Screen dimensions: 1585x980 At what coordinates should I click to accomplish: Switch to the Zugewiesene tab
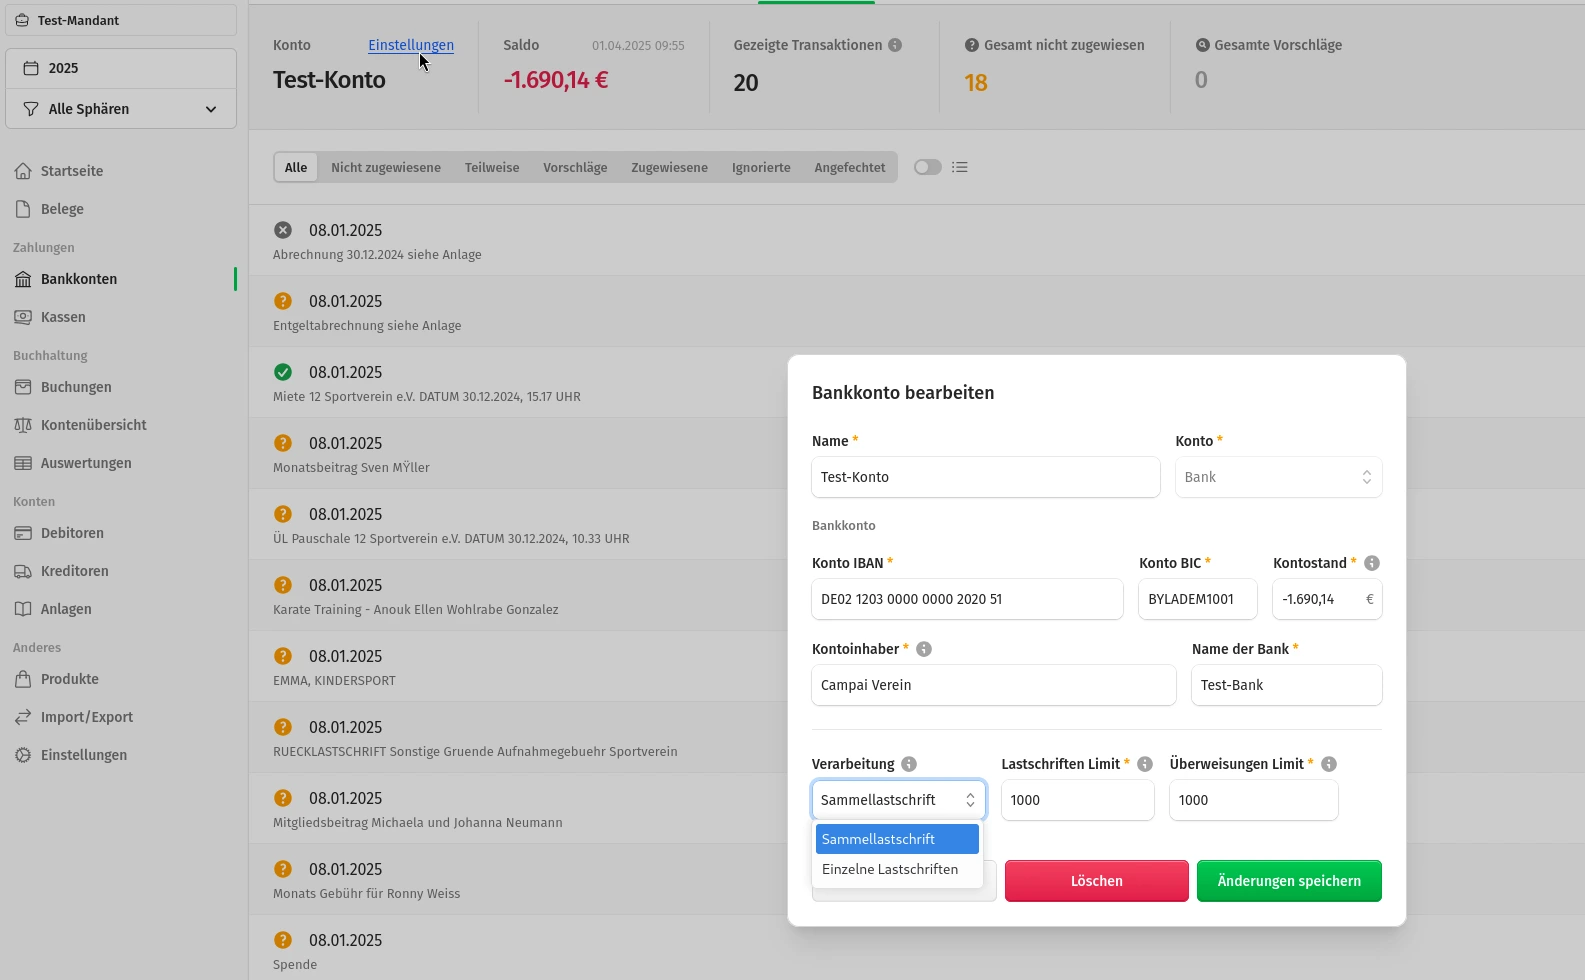[669, 167]
